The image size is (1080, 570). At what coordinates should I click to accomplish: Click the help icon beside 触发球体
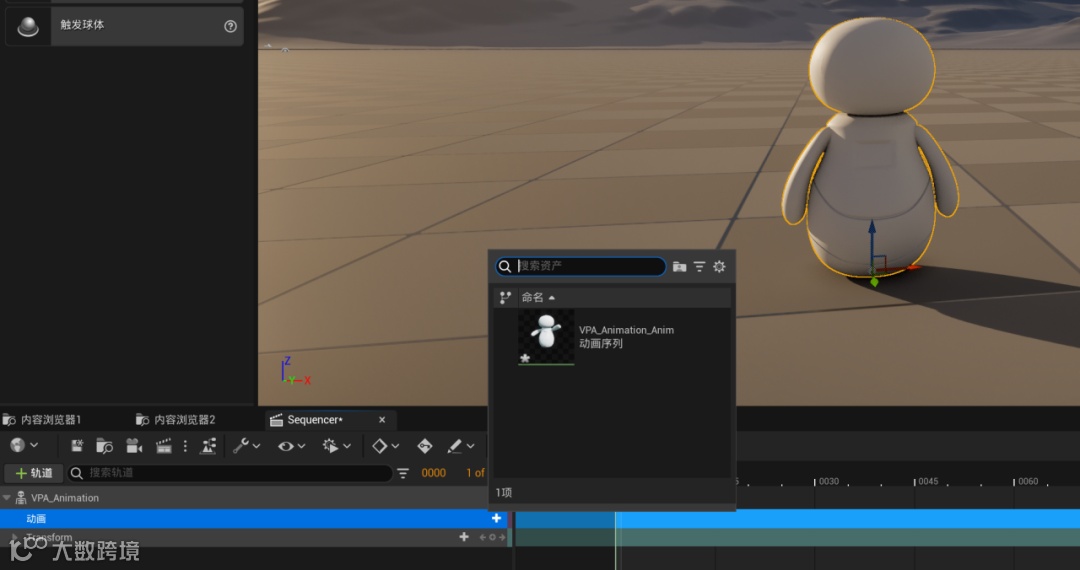[x=230, y=26]
